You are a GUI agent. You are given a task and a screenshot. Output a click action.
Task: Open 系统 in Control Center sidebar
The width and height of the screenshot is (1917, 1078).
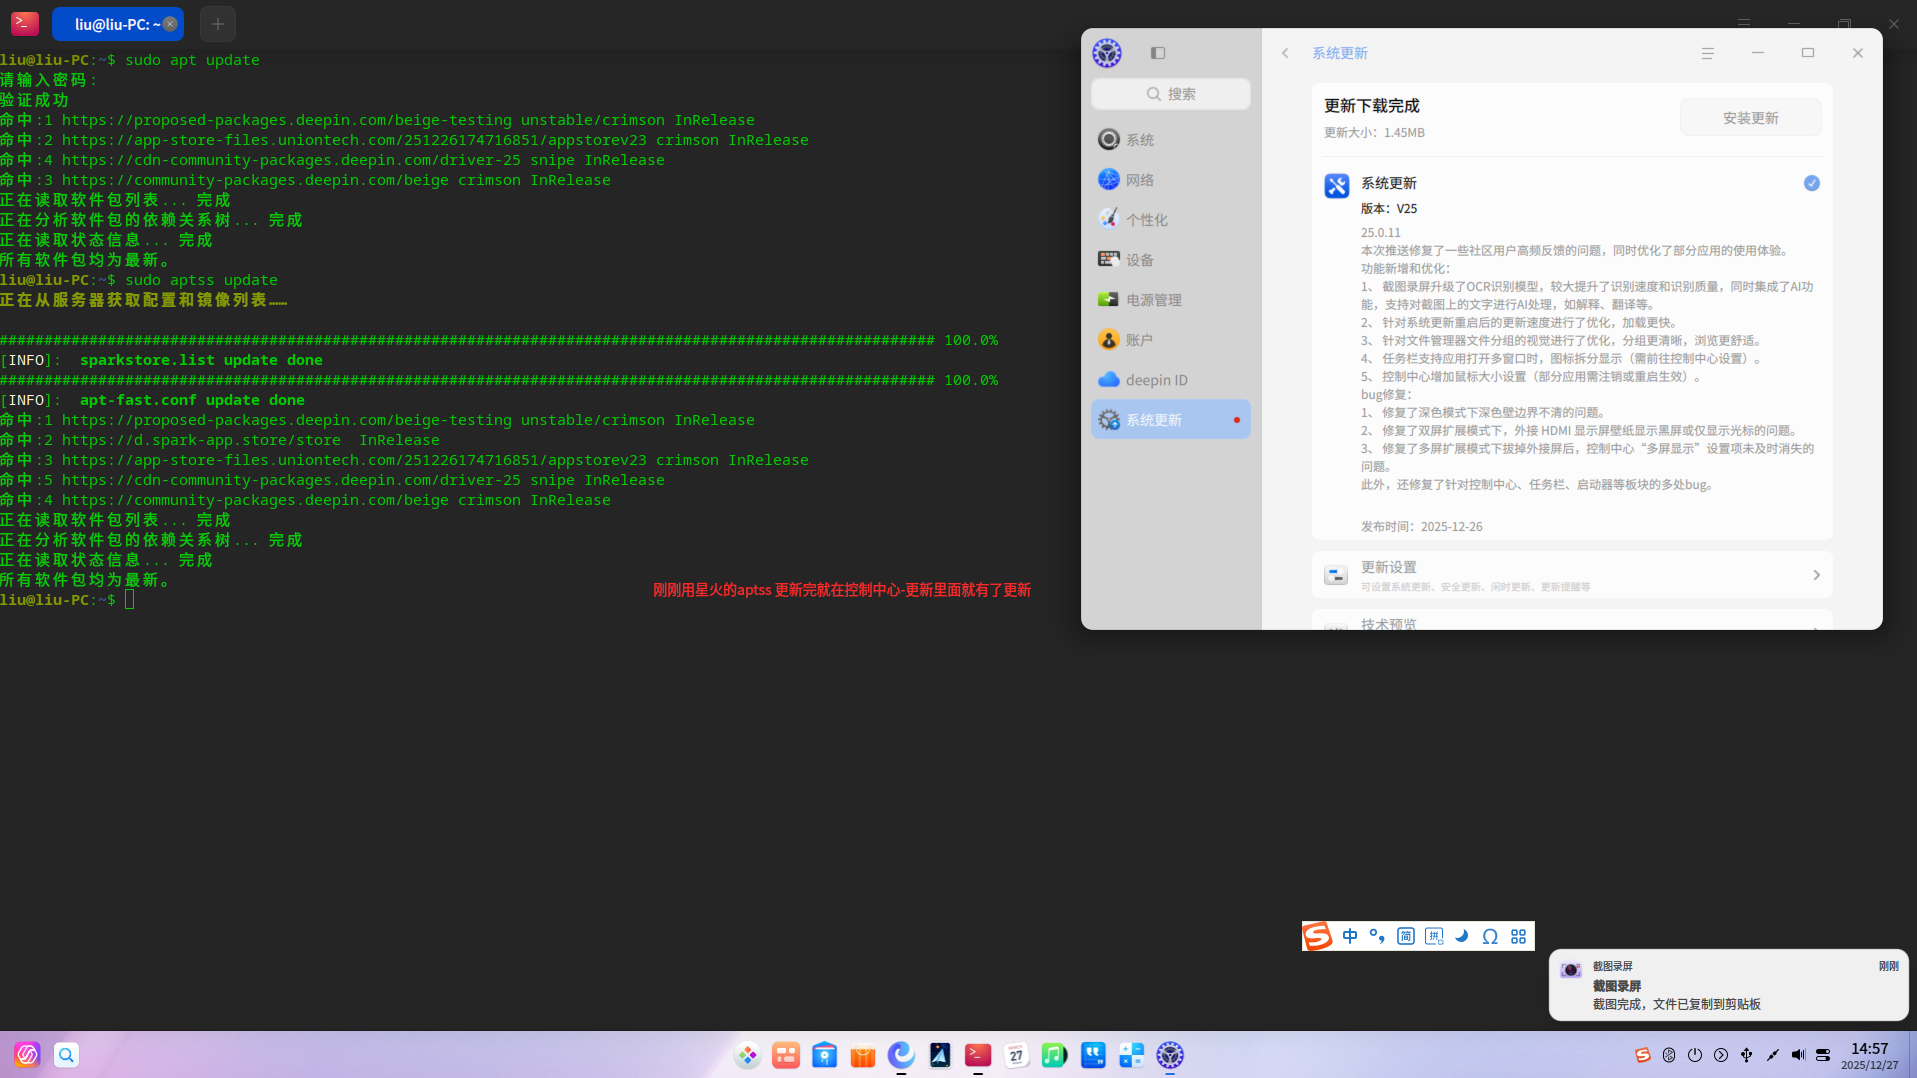coord(1170,140)
